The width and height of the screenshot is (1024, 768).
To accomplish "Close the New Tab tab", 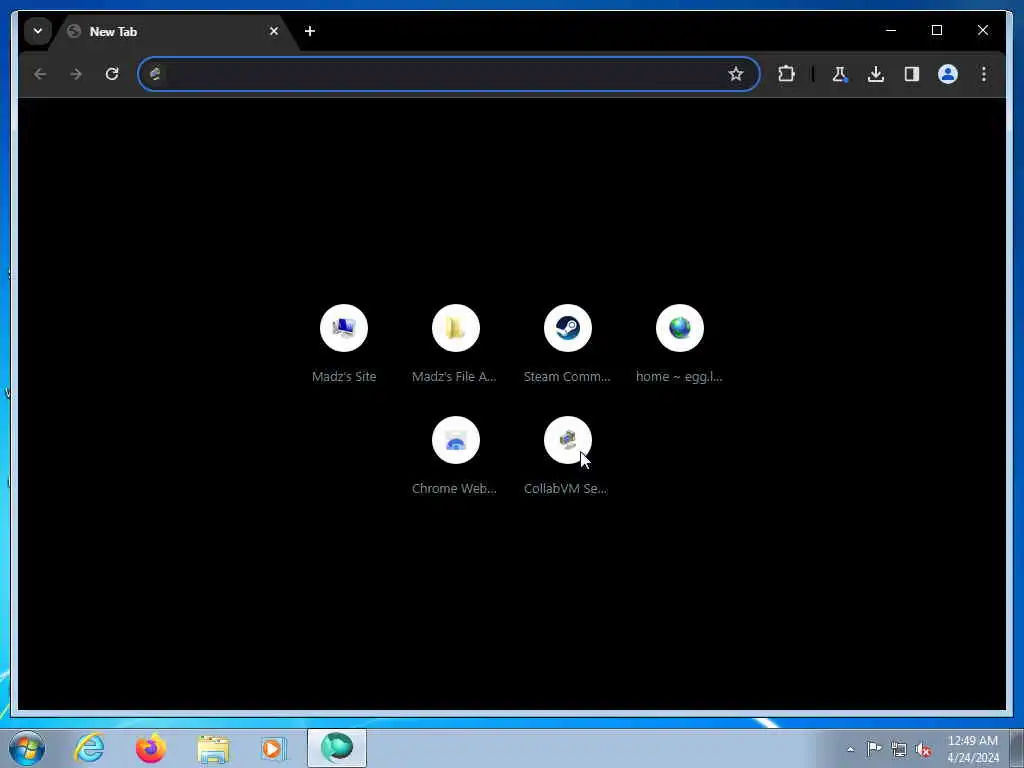I will click(x=274, y=31).
